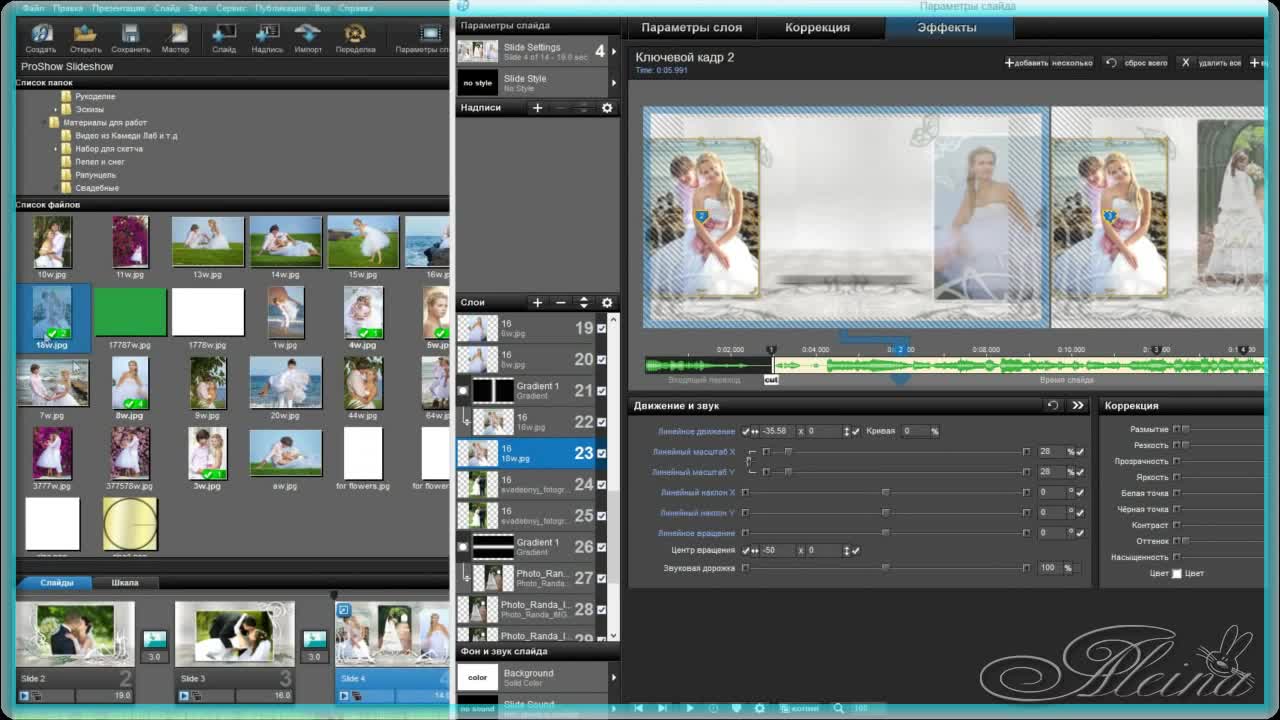1280x720 pixels.
Task: Adjust the Звуковая дорожка volume slider
Action: click(885, 568)
